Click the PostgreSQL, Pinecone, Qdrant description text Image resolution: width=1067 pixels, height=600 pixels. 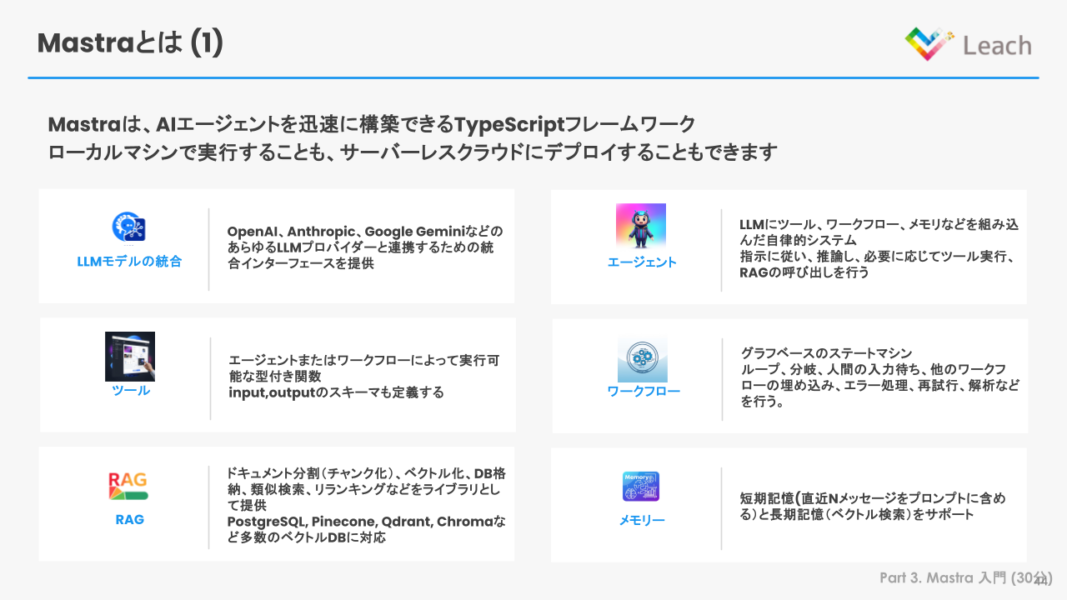click(366, 529)
